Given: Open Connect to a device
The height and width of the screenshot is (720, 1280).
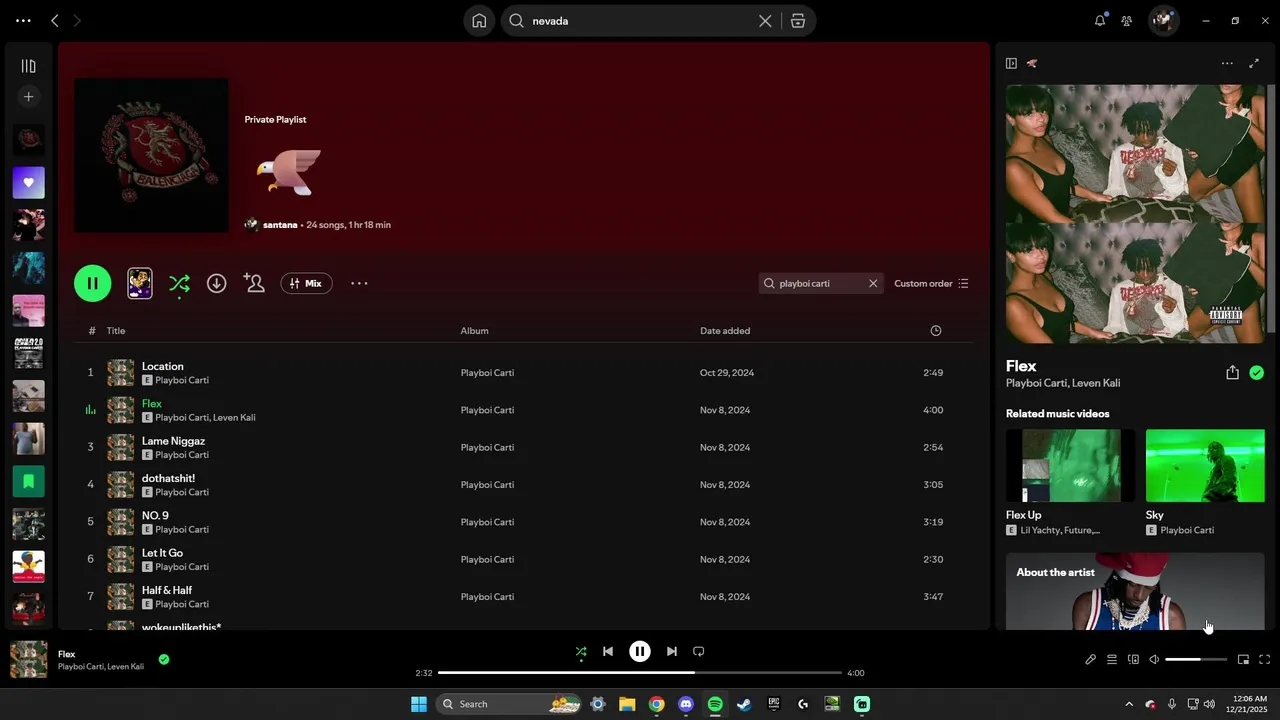Looking at the screenshot, I should [1133, 659].
